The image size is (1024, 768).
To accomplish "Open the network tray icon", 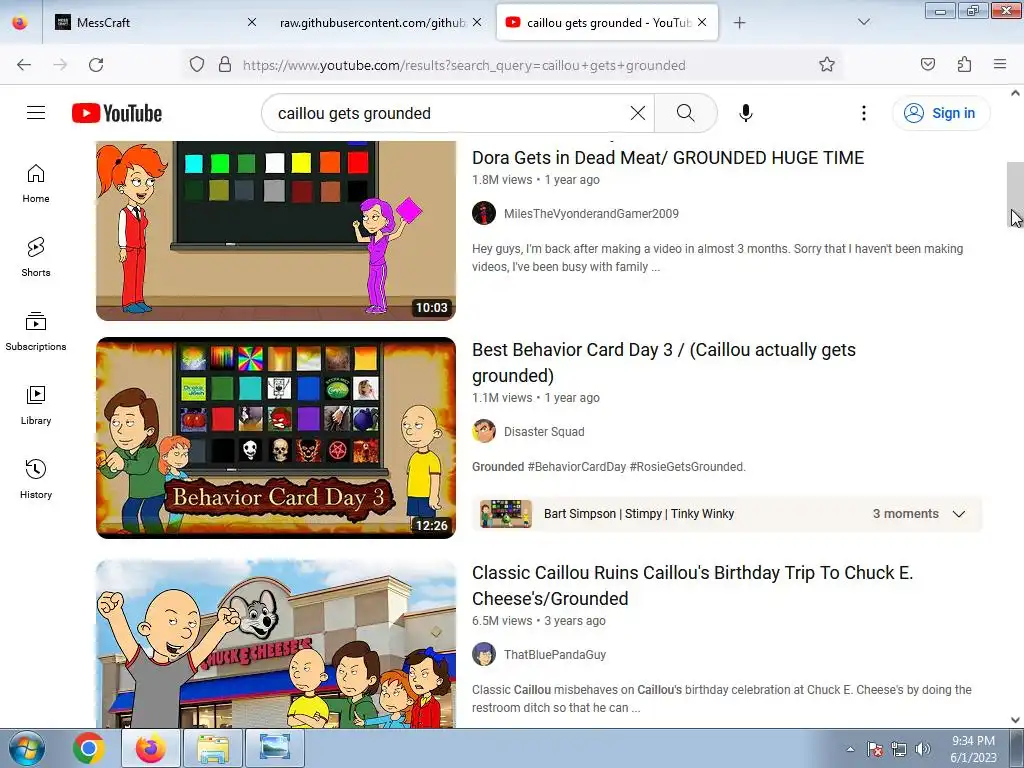I will coord(899,749).
